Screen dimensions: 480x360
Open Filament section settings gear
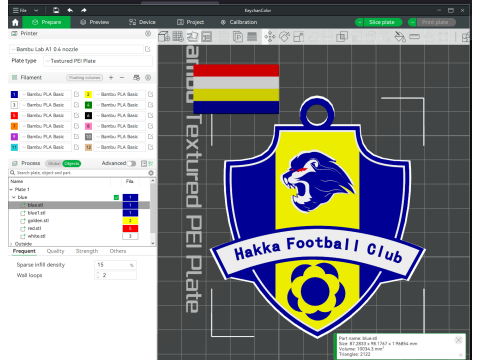pyautogui.click(x=148, y=77)
